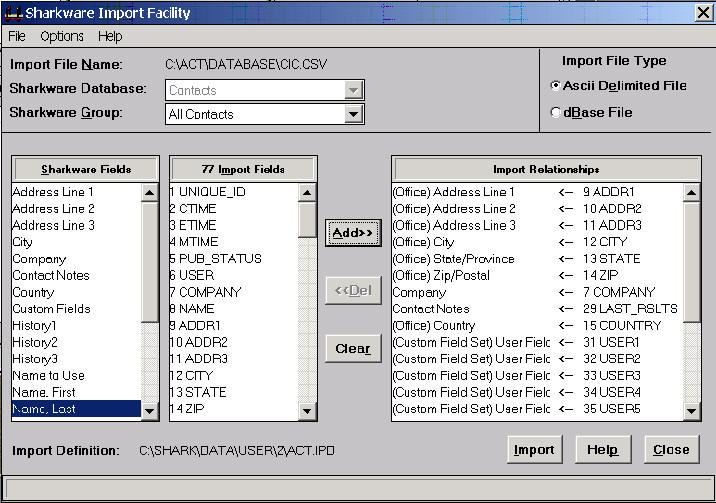Click the Import Relationships column header

(546, 169)
